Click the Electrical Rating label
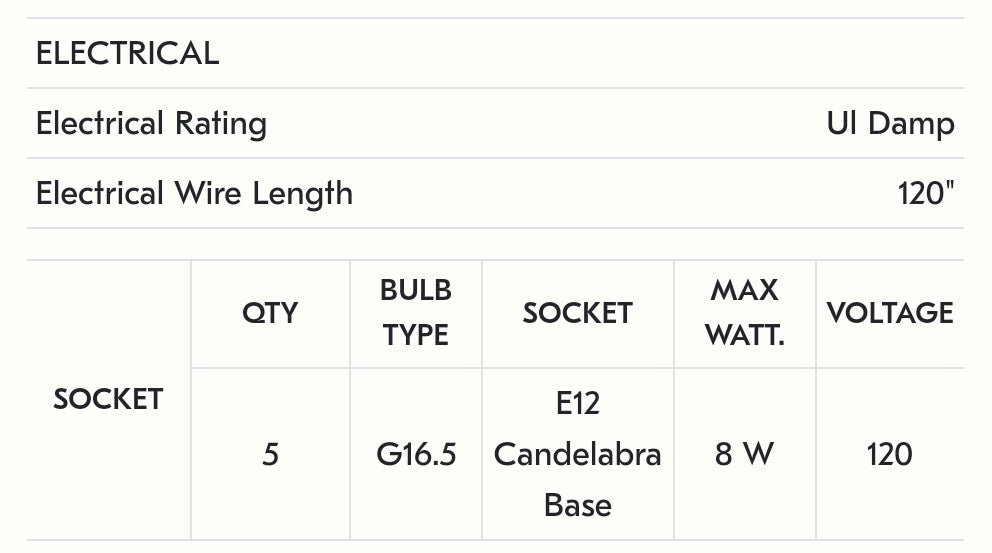This screenshot has height=553, width=992. click(151, 124)
